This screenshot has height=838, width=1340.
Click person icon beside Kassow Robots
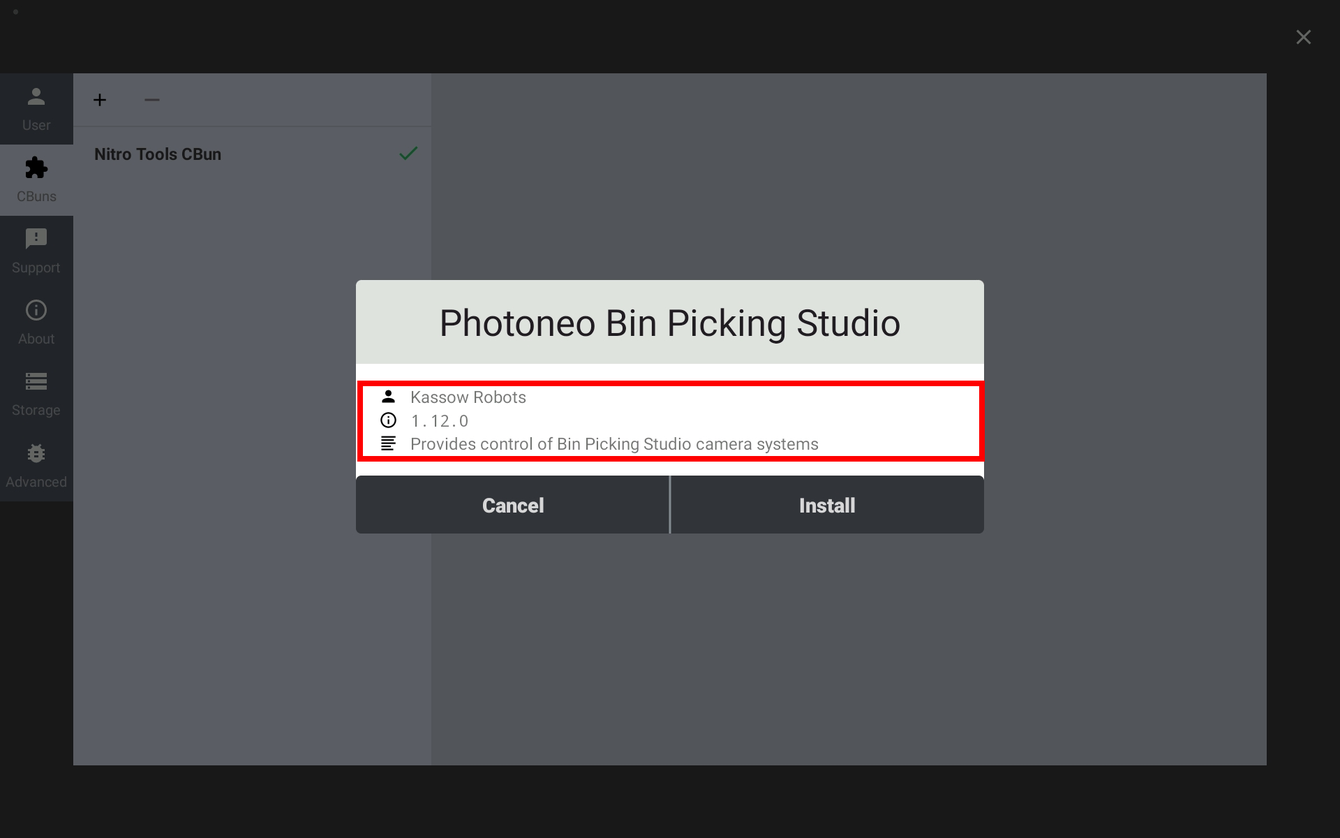(x=388, y=397)
